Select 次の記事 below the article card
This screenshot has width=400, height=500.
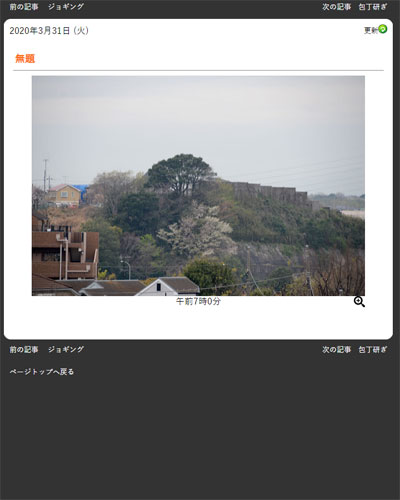tap(336, 349)
